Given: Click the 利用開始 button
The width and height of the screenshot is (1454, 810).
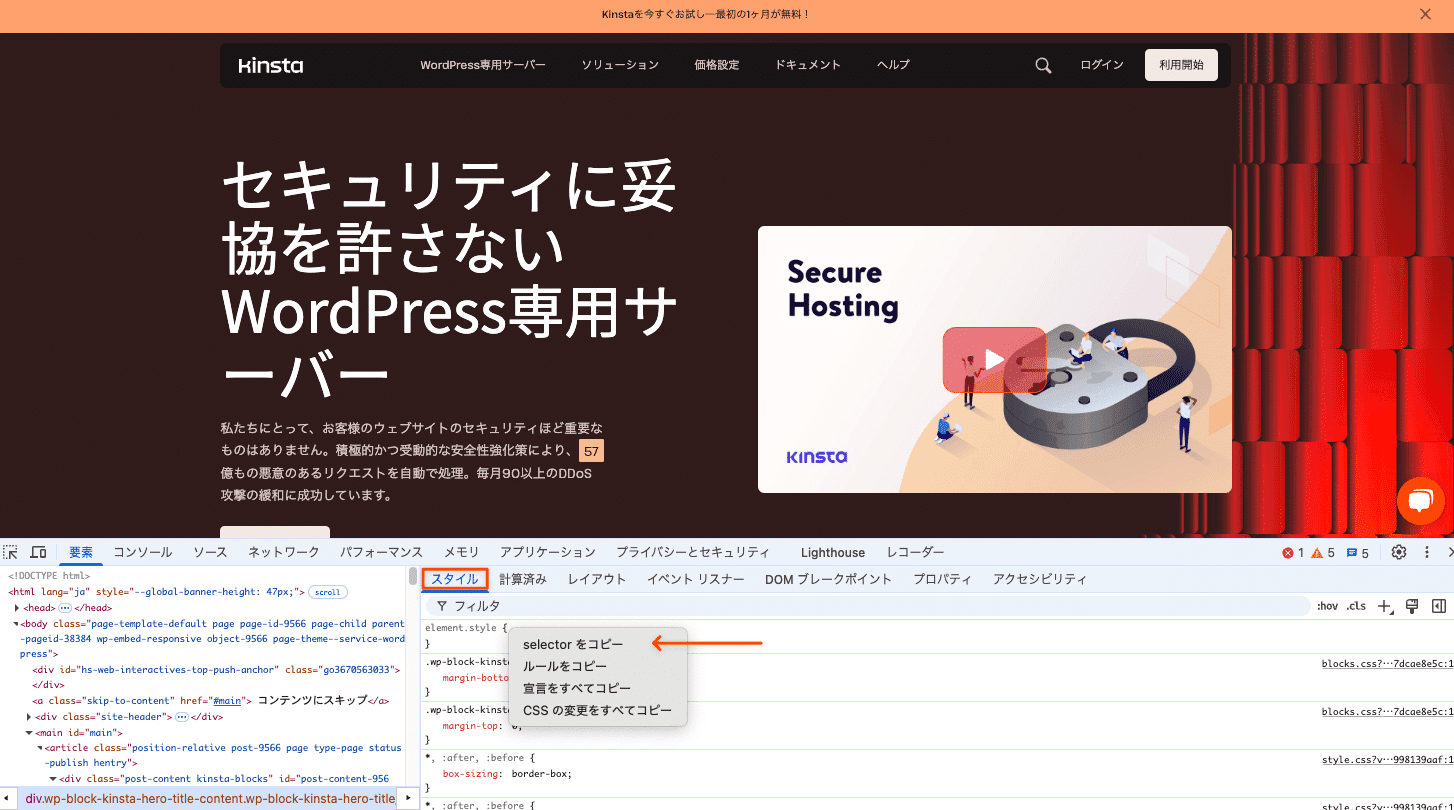Looking at the screenshot, I should 1181,64.
